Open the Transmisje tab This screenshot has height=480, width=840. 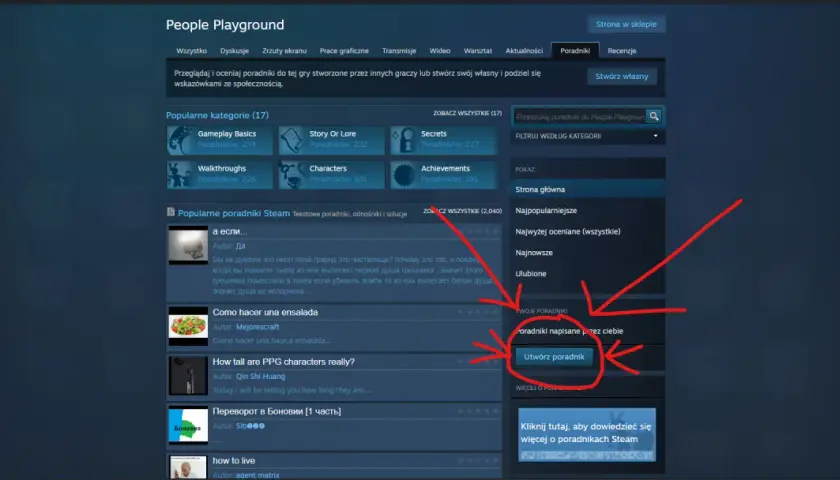pyautogui.click(x=399, y=51)
